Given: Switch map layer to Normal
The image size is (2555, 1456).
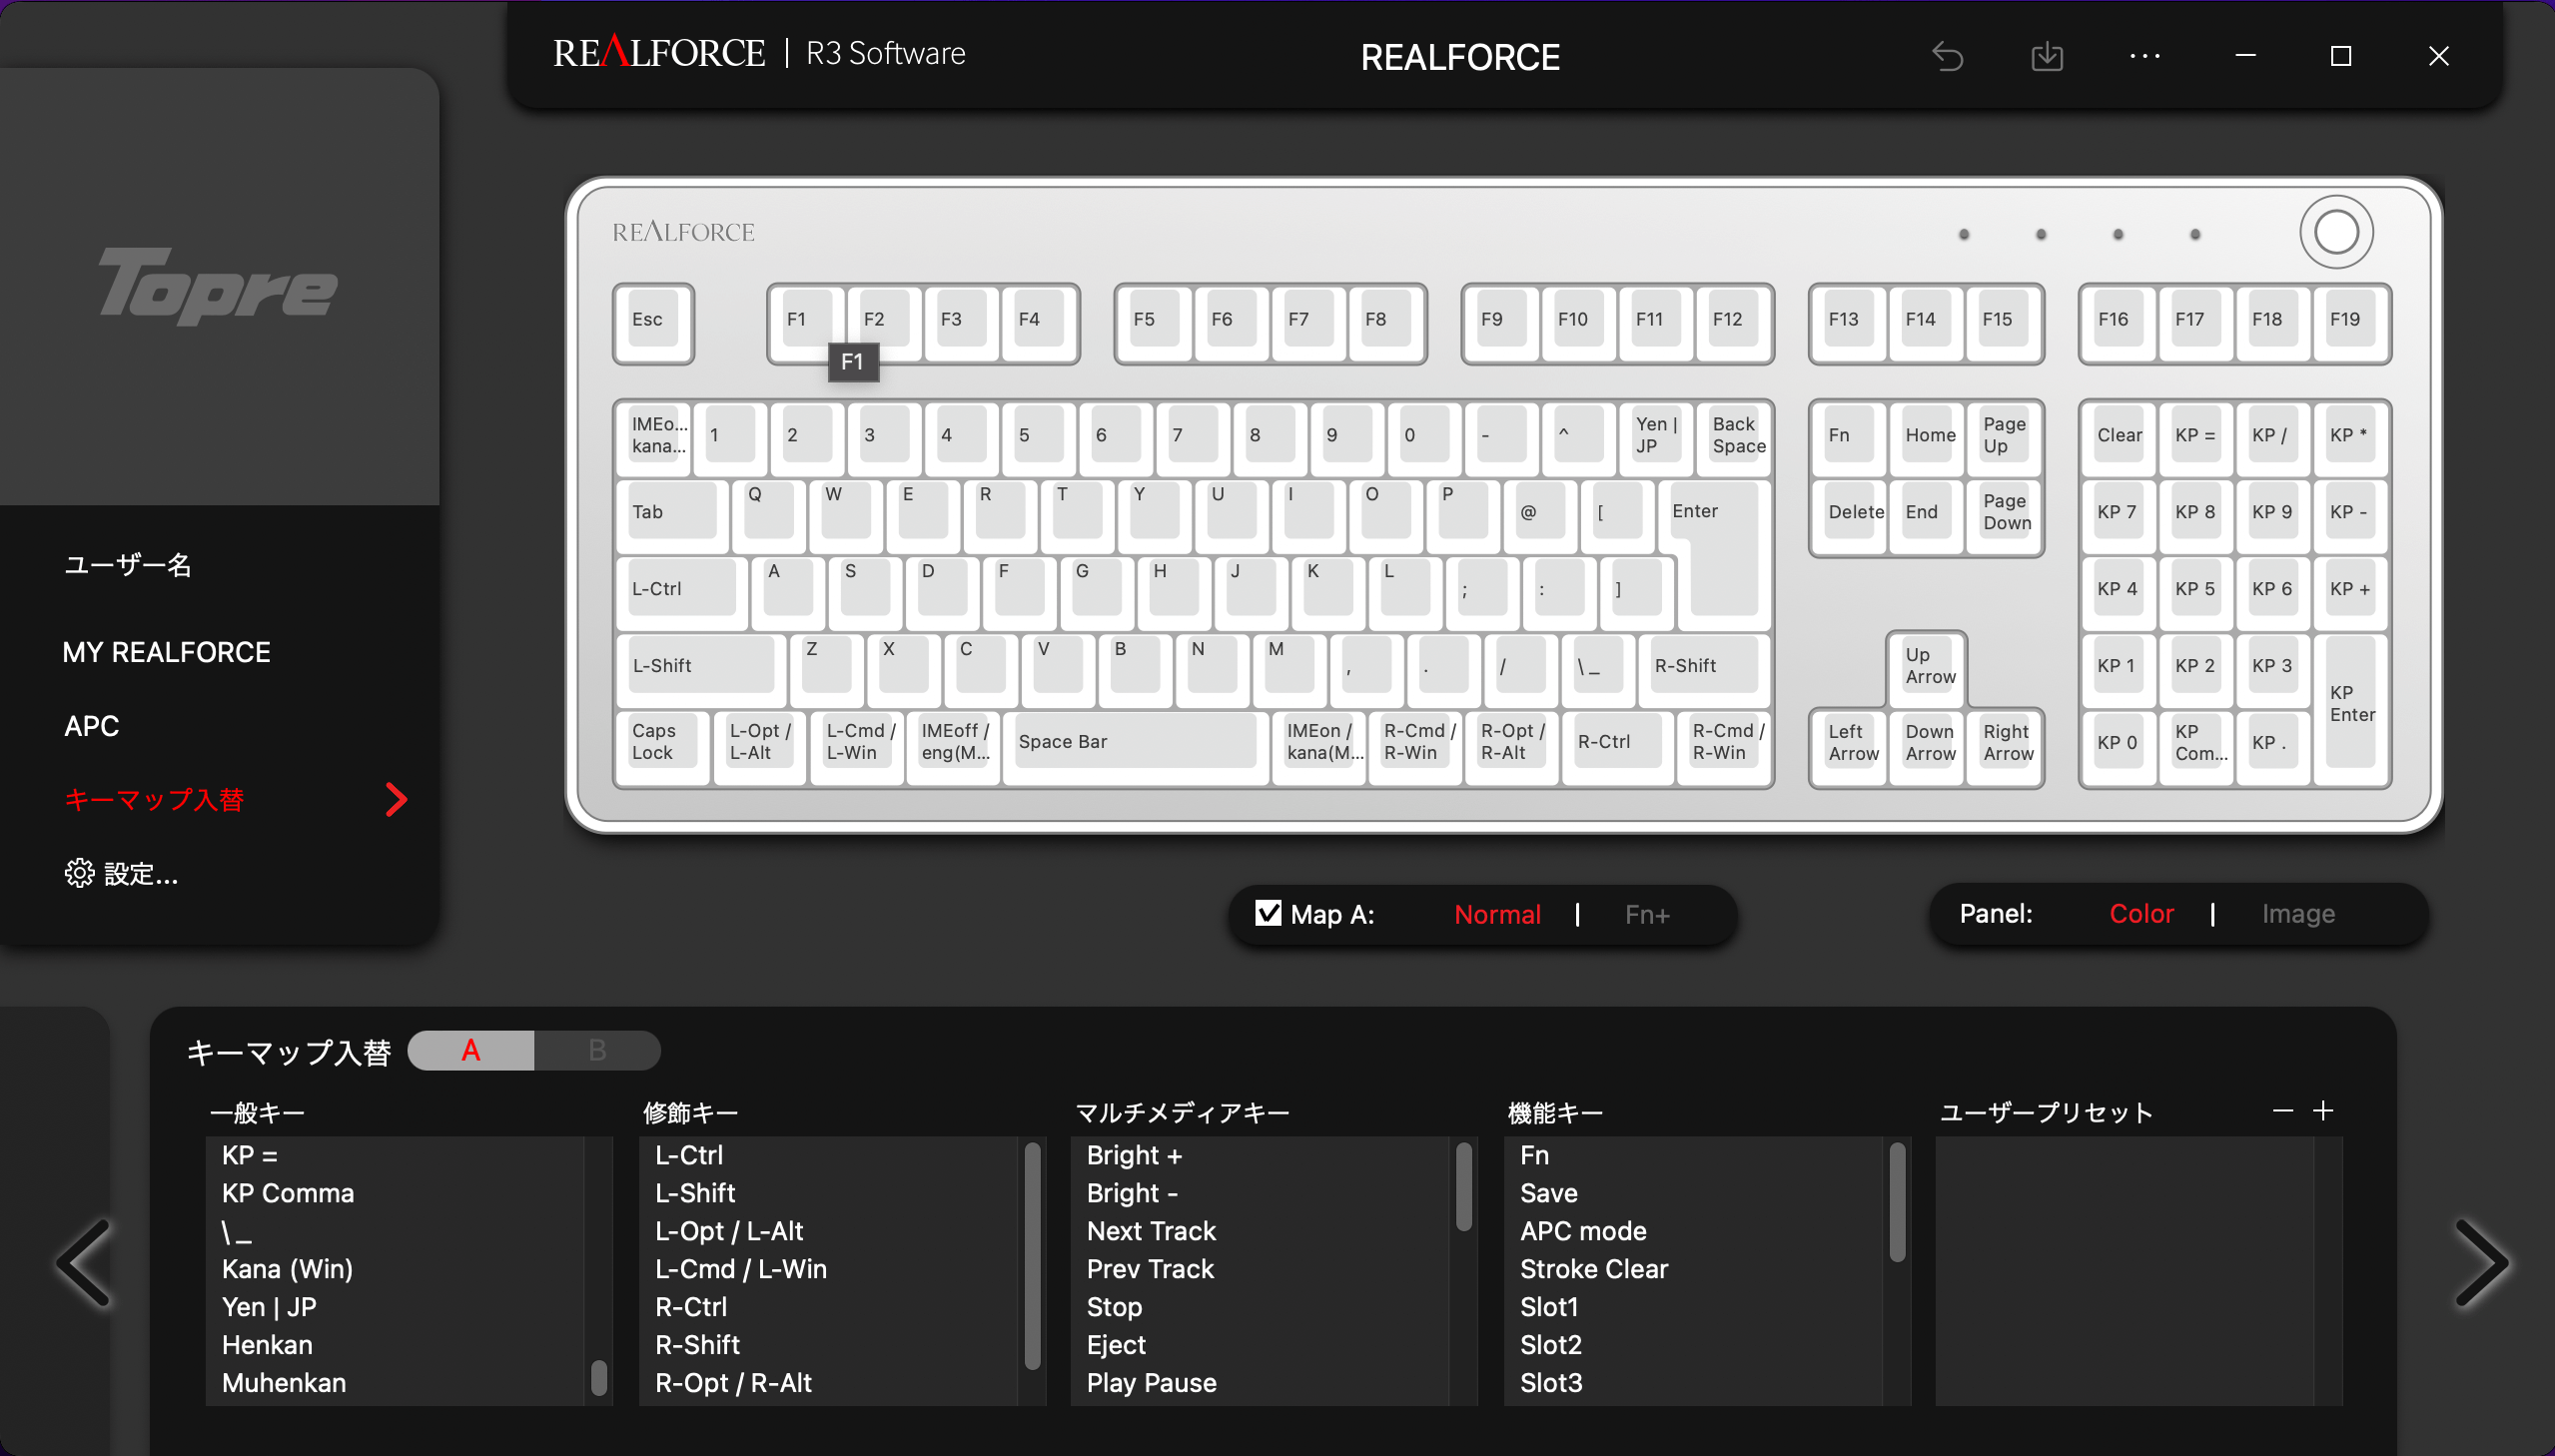Looking at the screenshot, I should [x=1496, y=914].
